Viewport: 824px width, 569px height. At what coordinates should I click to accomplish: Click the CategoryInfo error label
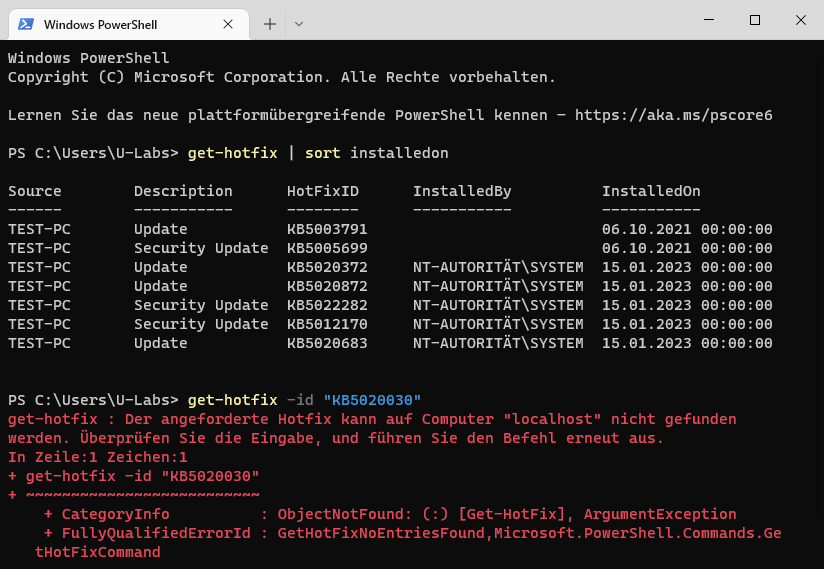tap(116, 514)
